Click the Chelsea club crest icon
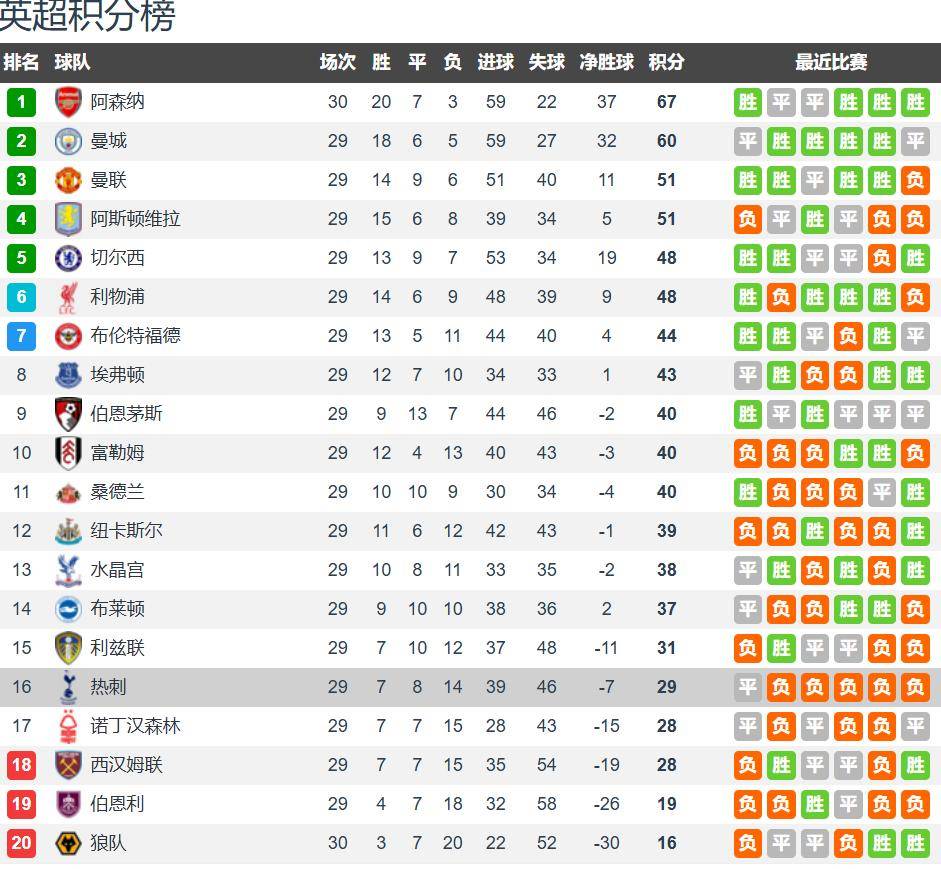Screen dimensions: 941x869 (x=68, y=258)
